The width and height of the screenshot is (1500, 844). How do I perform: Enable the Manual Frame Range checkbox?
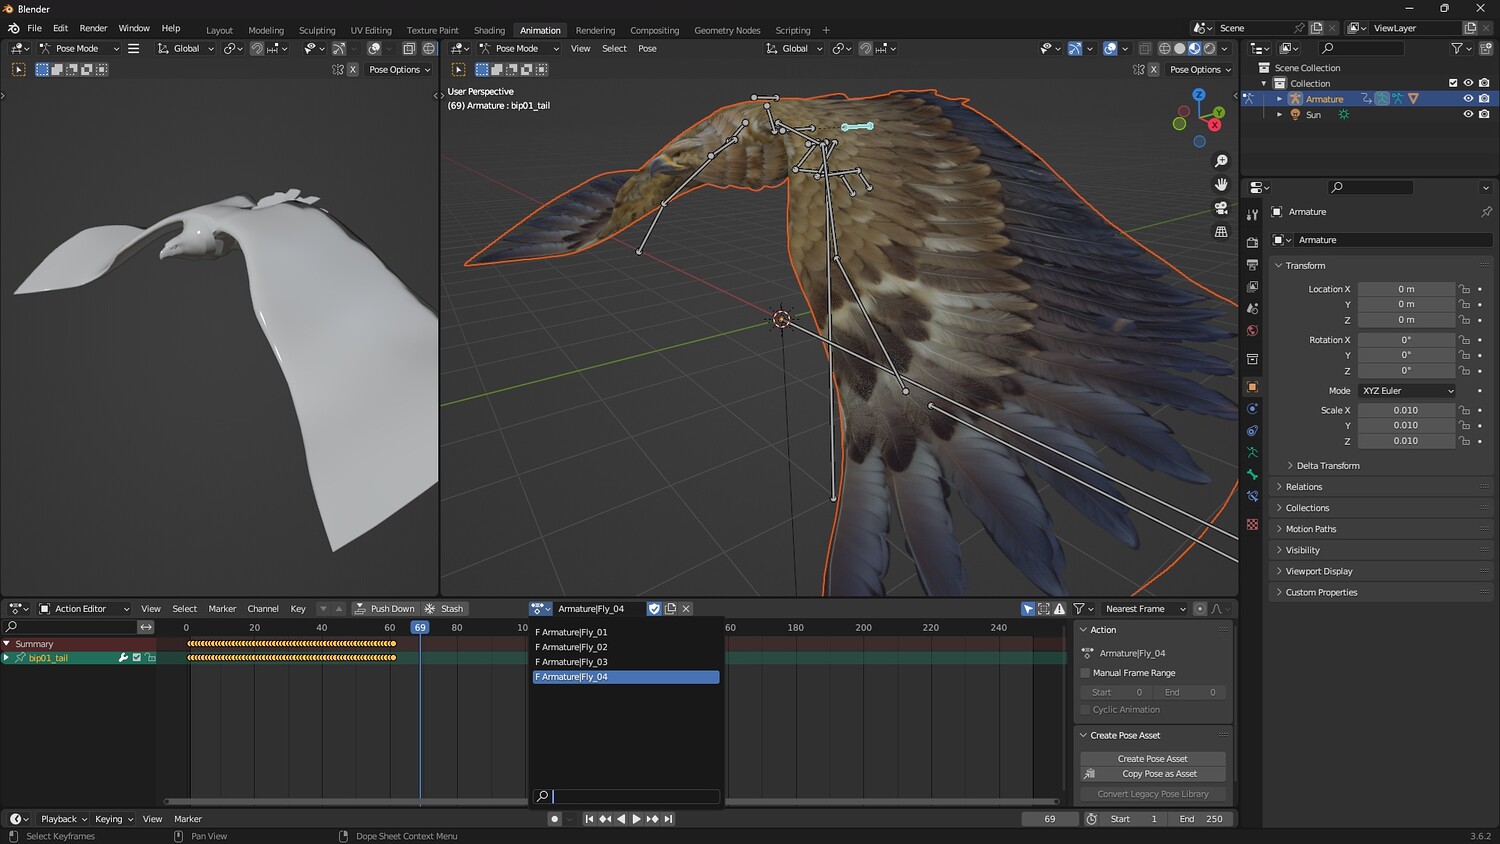1085,673
